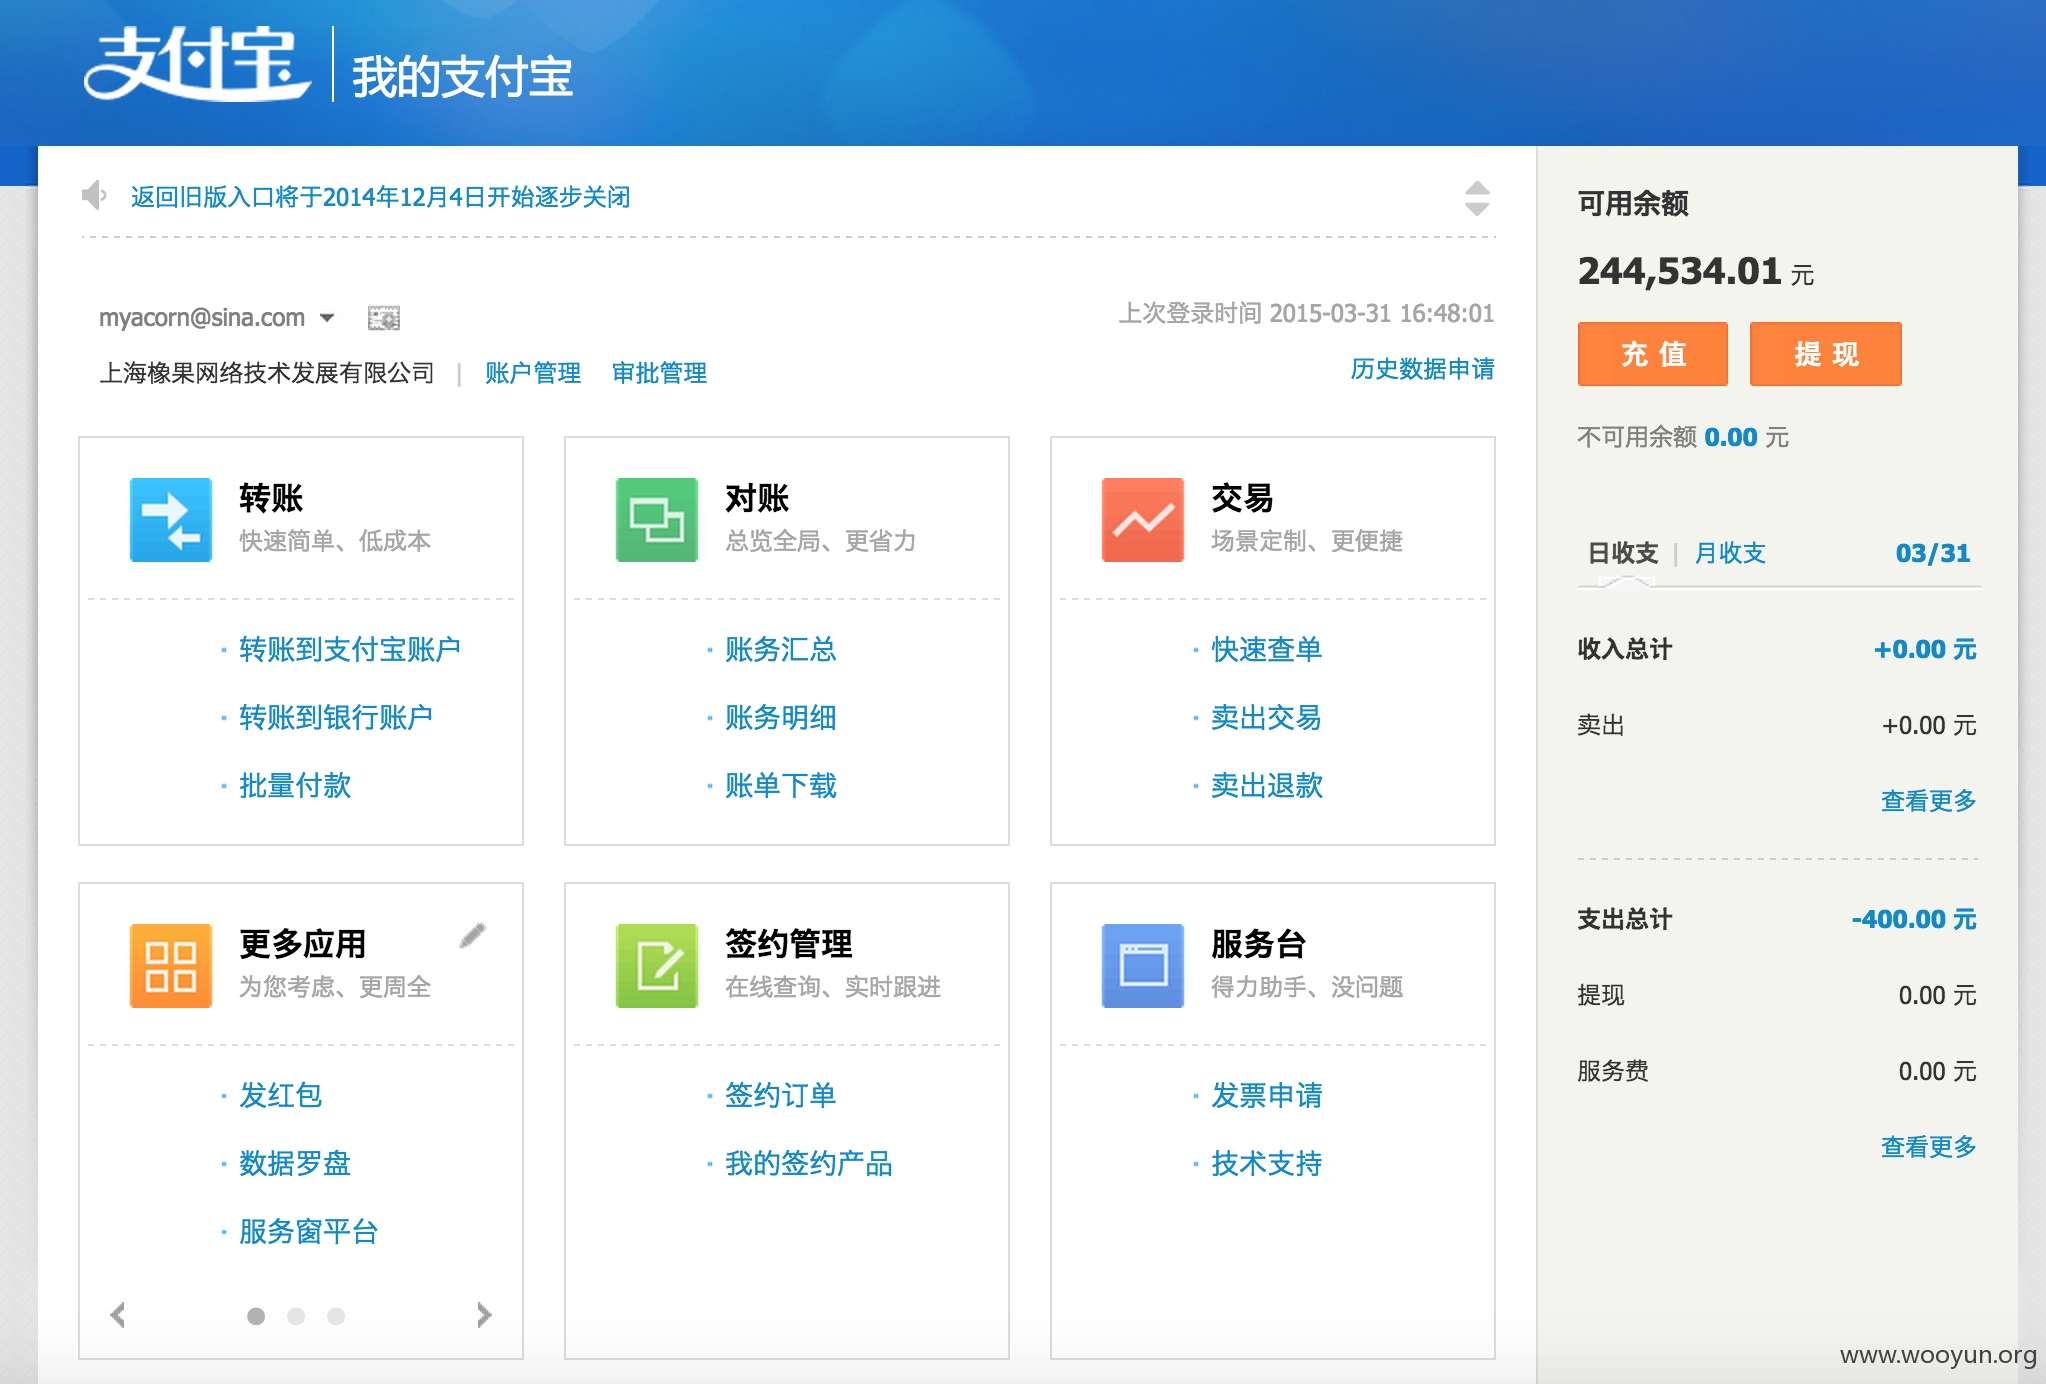Click the company name 上海橡果网络技术发展有限公司
Screen dimensions: 2046x1384
pos(267,373)
